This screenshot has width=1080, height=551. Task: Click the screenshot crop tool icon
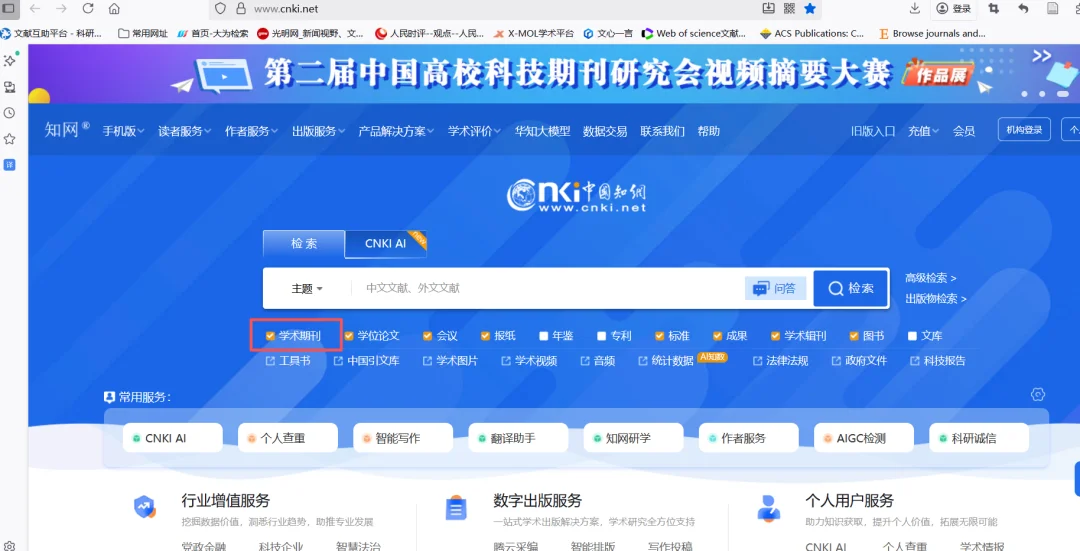coord(993,8)
